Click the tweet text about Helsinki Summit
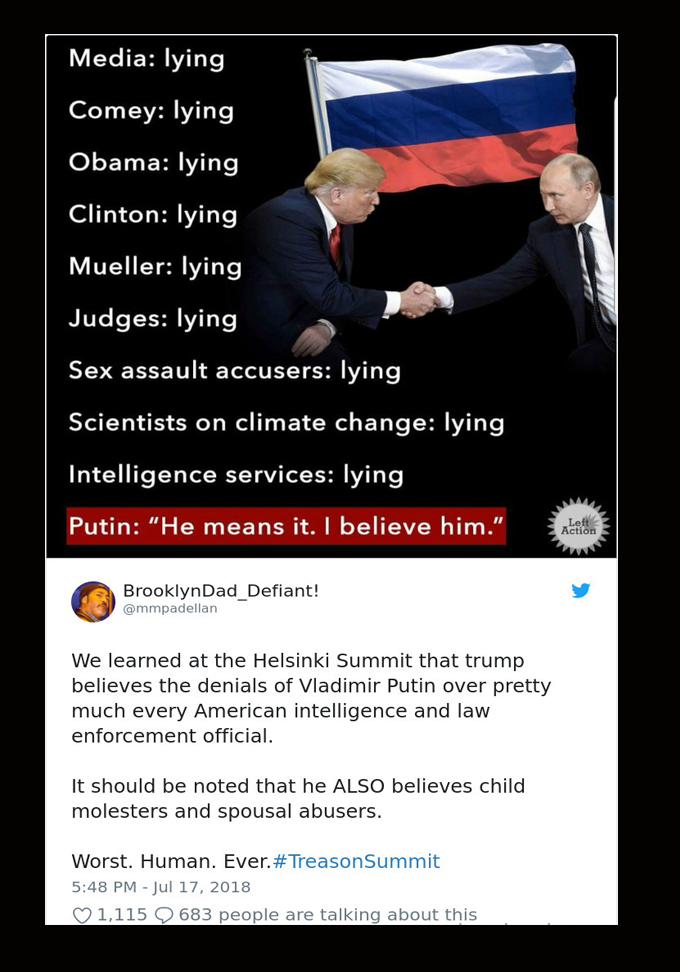 click(311, 698)
